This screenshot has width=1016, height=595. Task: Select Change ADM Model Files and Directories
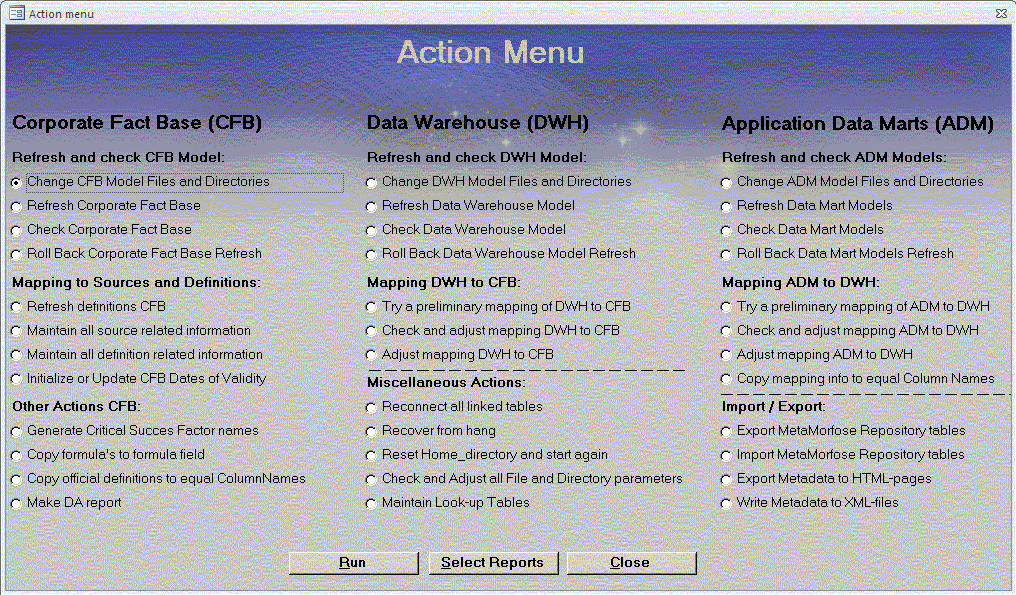(726, 183)
